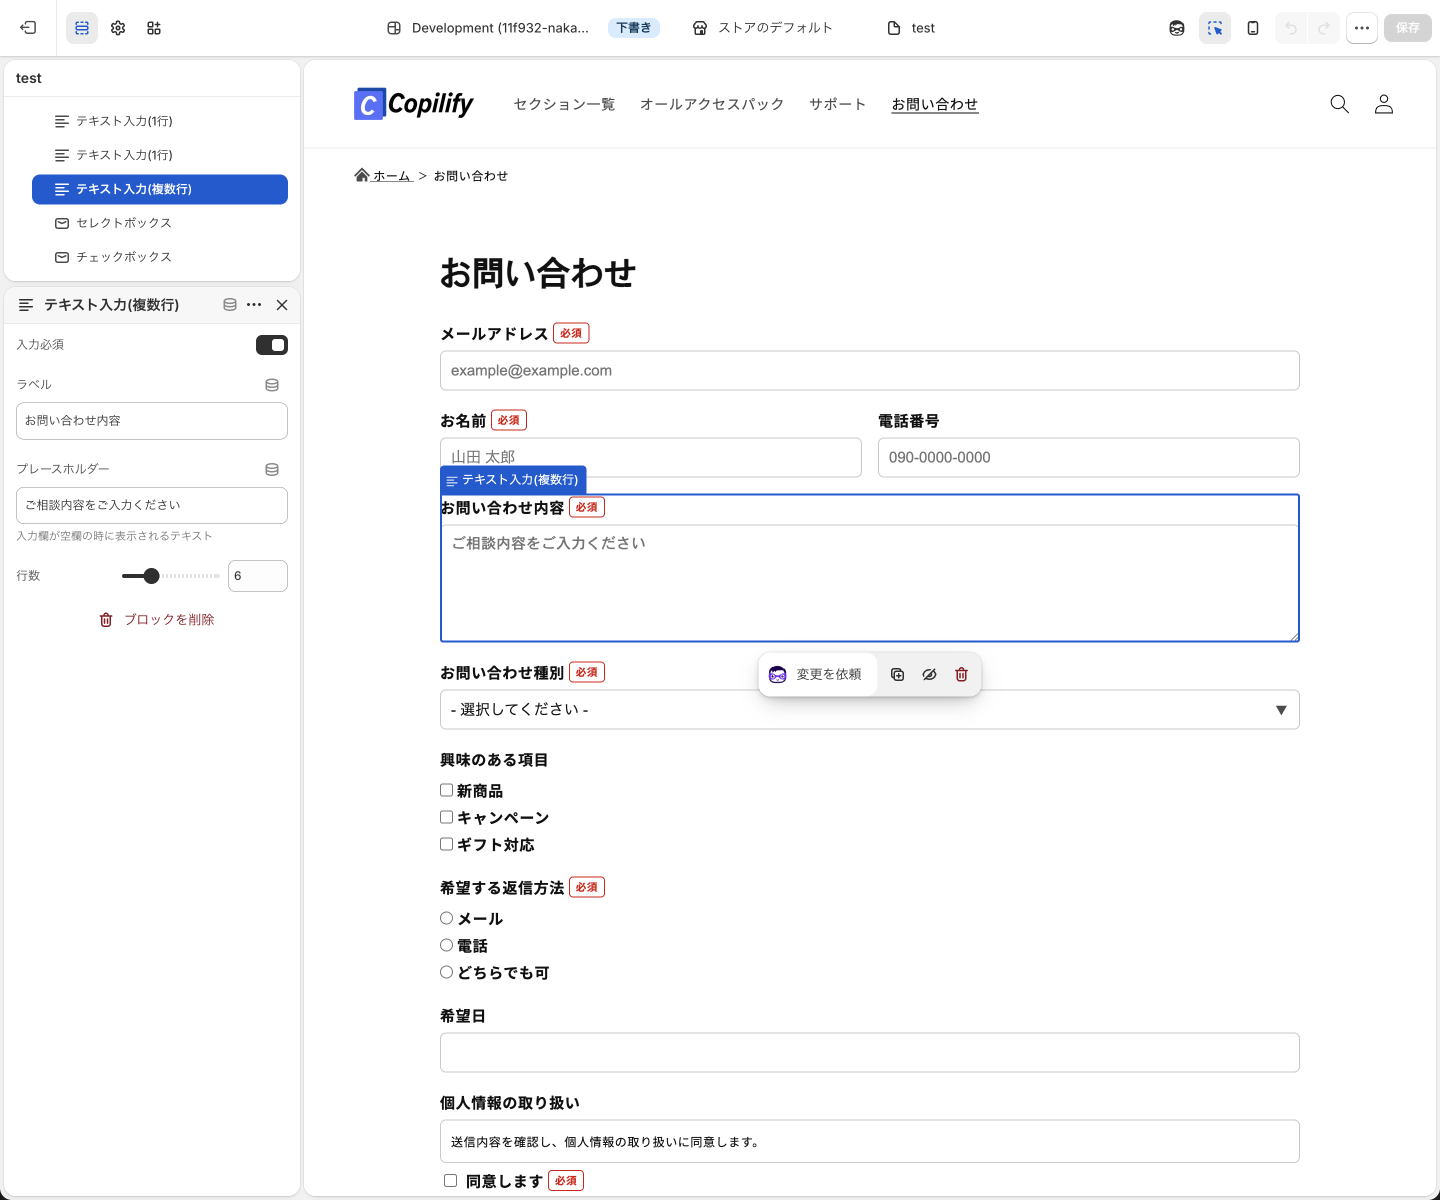1440x1200 pixels.
Task: Click the メールアドレス input field
Action: pos(870,371)
